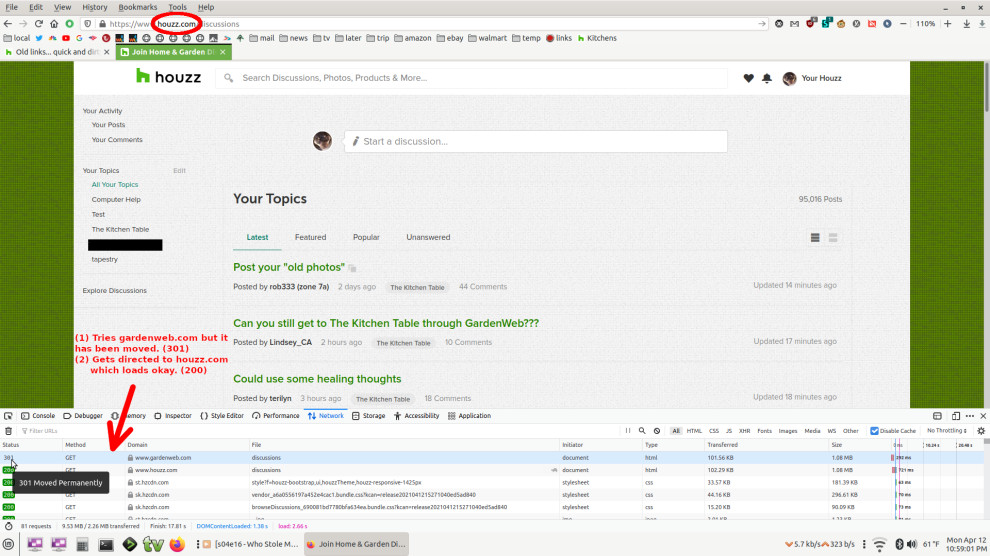The height and width of the screenshot is (556, 990).
Task: Expand the trip bookmarks folder
Action: pos(378,38)
